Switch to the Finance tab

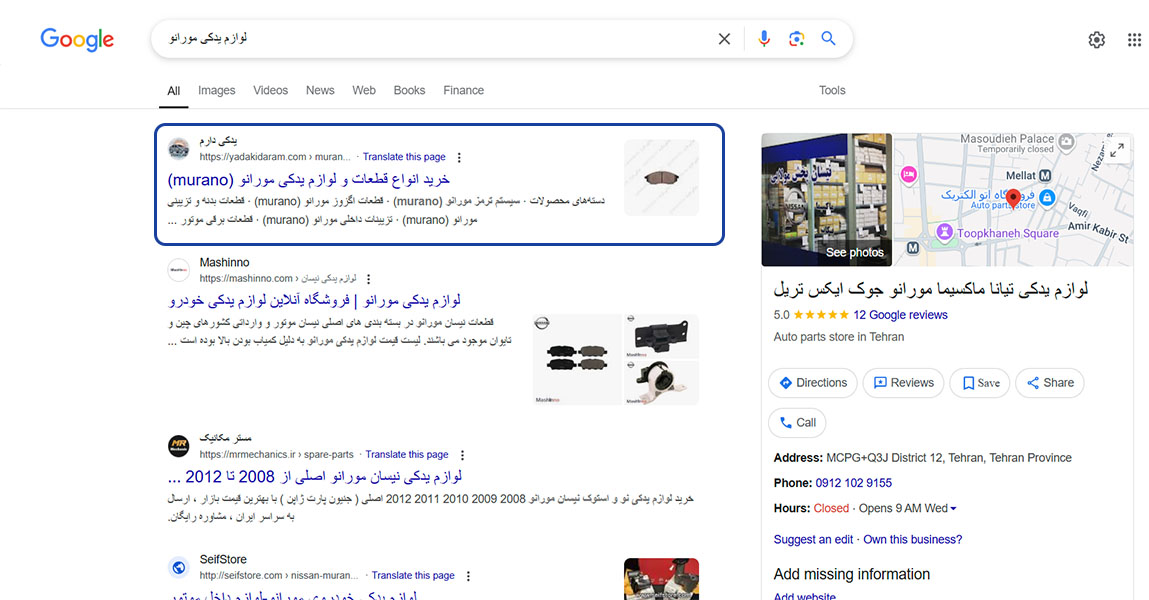coord(463,90)
